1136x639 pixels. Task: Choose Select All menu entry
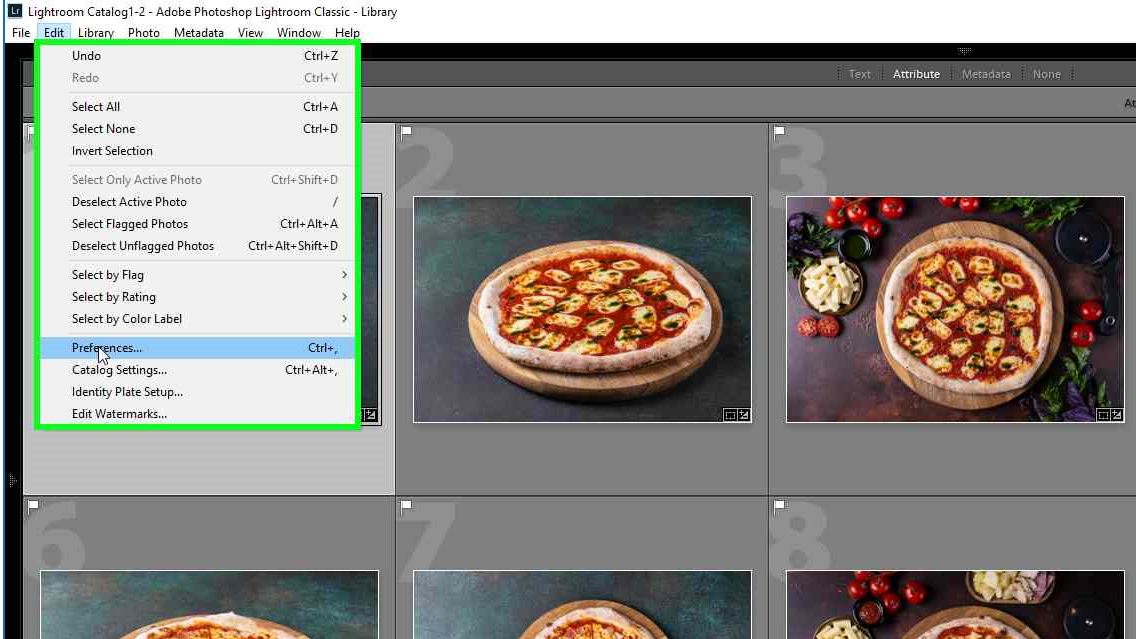(x=197, y=106)
